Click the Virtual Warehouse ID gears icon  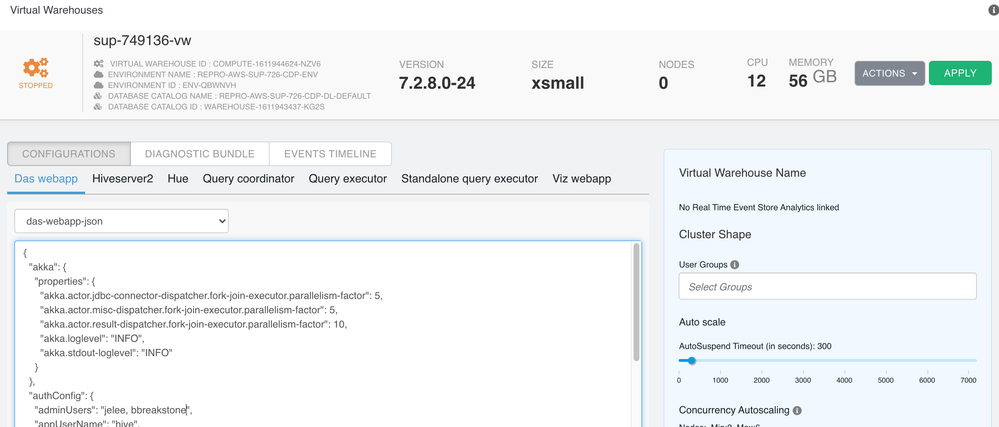click(98, 64)
